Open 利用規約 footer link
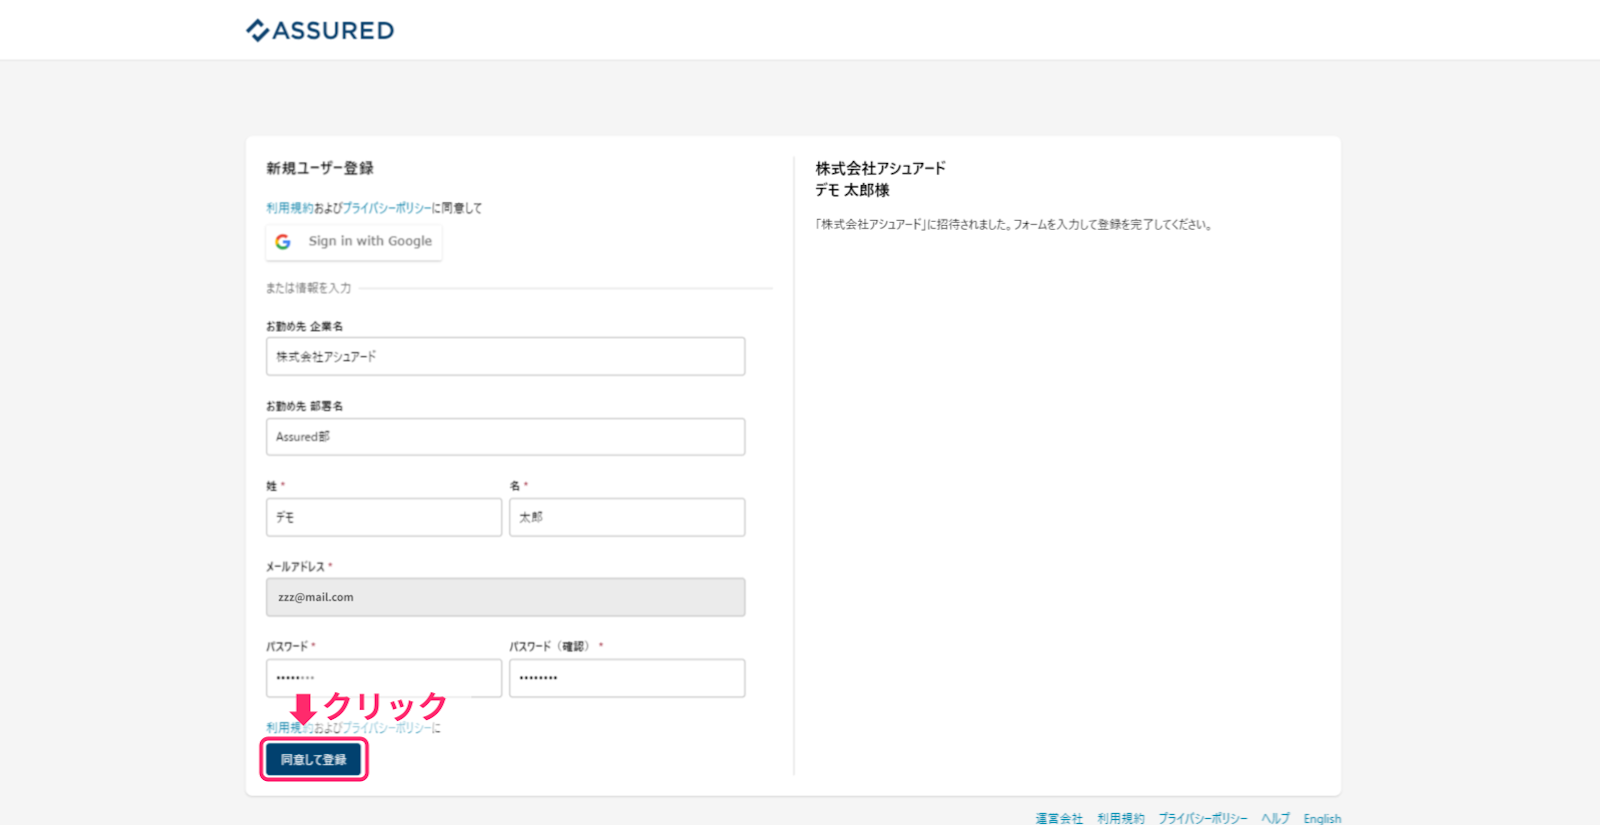This screenshot has width=1600, height=825. click(x=1121, y=818)
